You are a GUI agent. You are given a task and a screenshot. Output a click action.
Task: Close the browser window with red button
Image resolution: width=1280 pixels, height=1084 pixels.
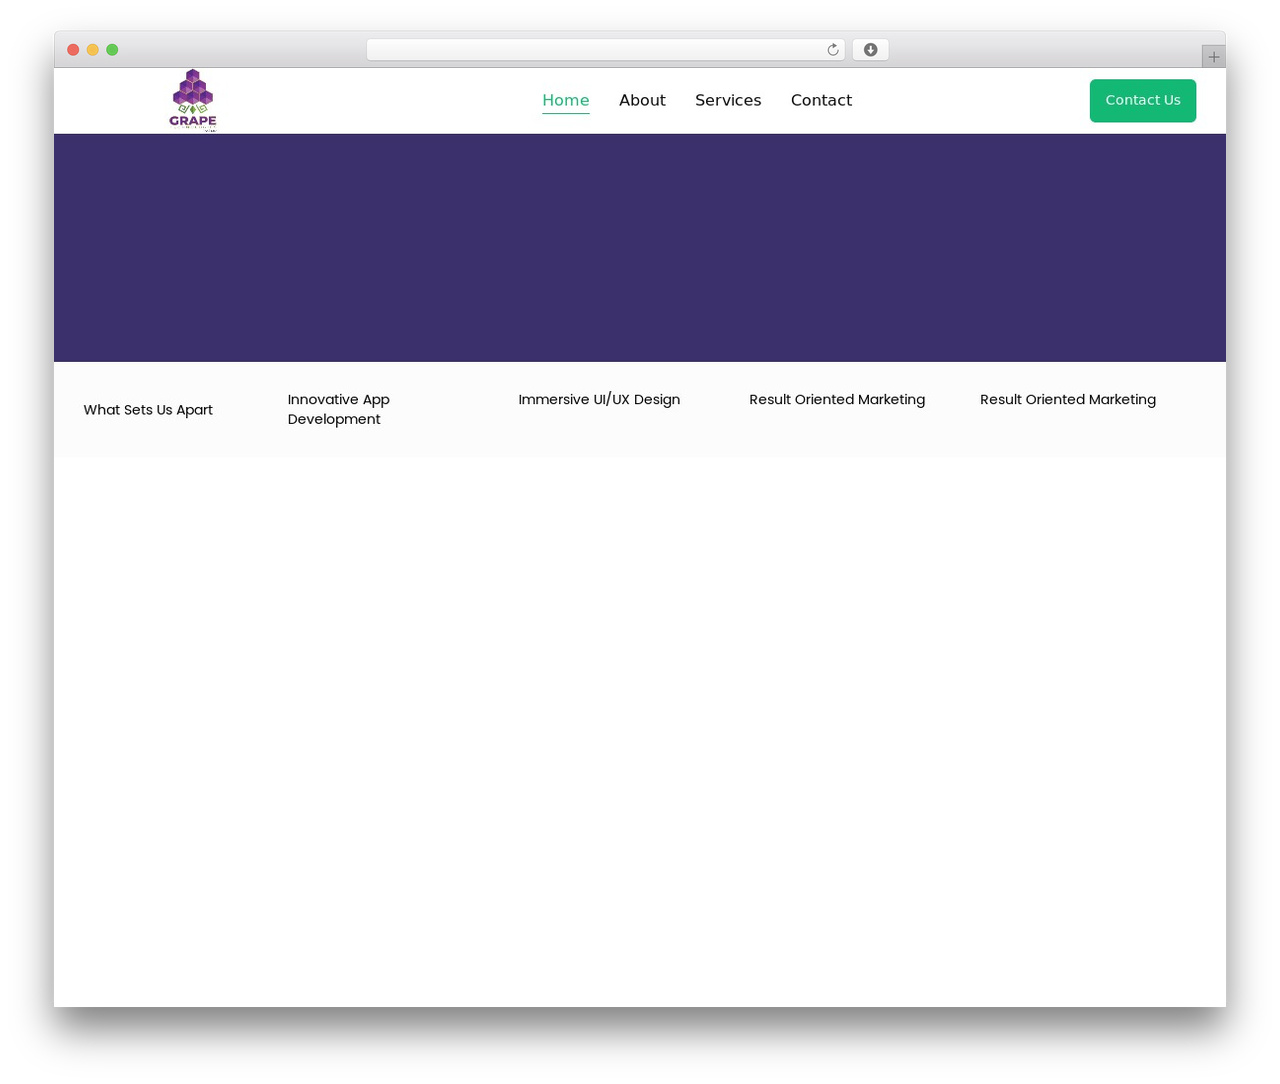[x=73, y=50]
